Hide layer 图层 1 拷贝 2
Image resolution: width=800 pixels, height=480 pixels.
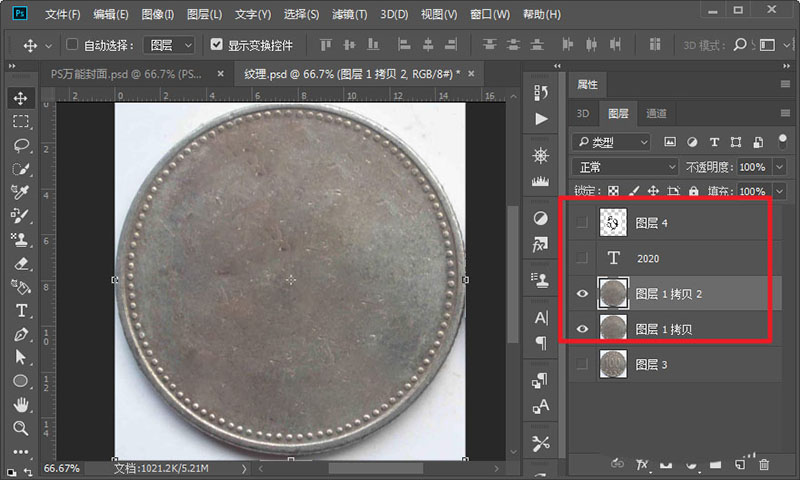point(582,293)
